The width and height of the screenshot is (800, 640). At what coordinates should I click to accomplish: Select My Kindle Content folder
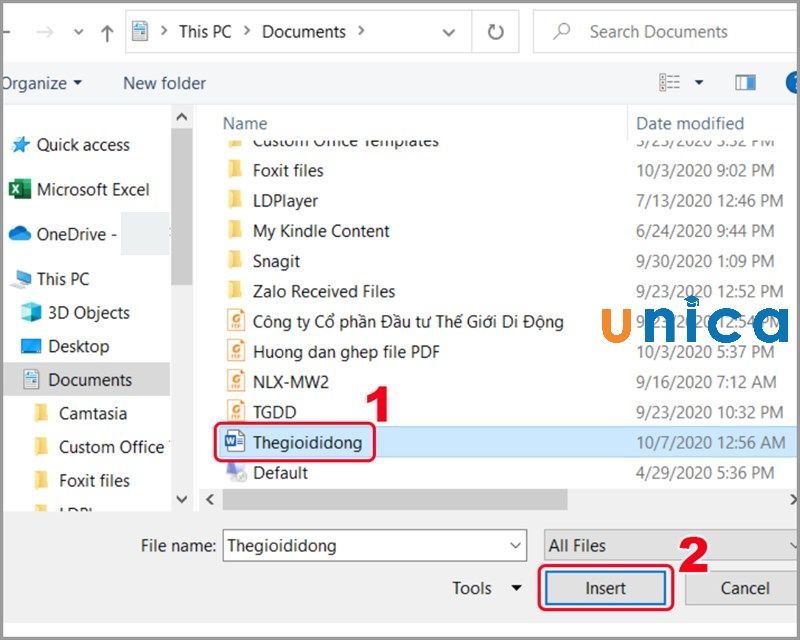click(321, 231)
